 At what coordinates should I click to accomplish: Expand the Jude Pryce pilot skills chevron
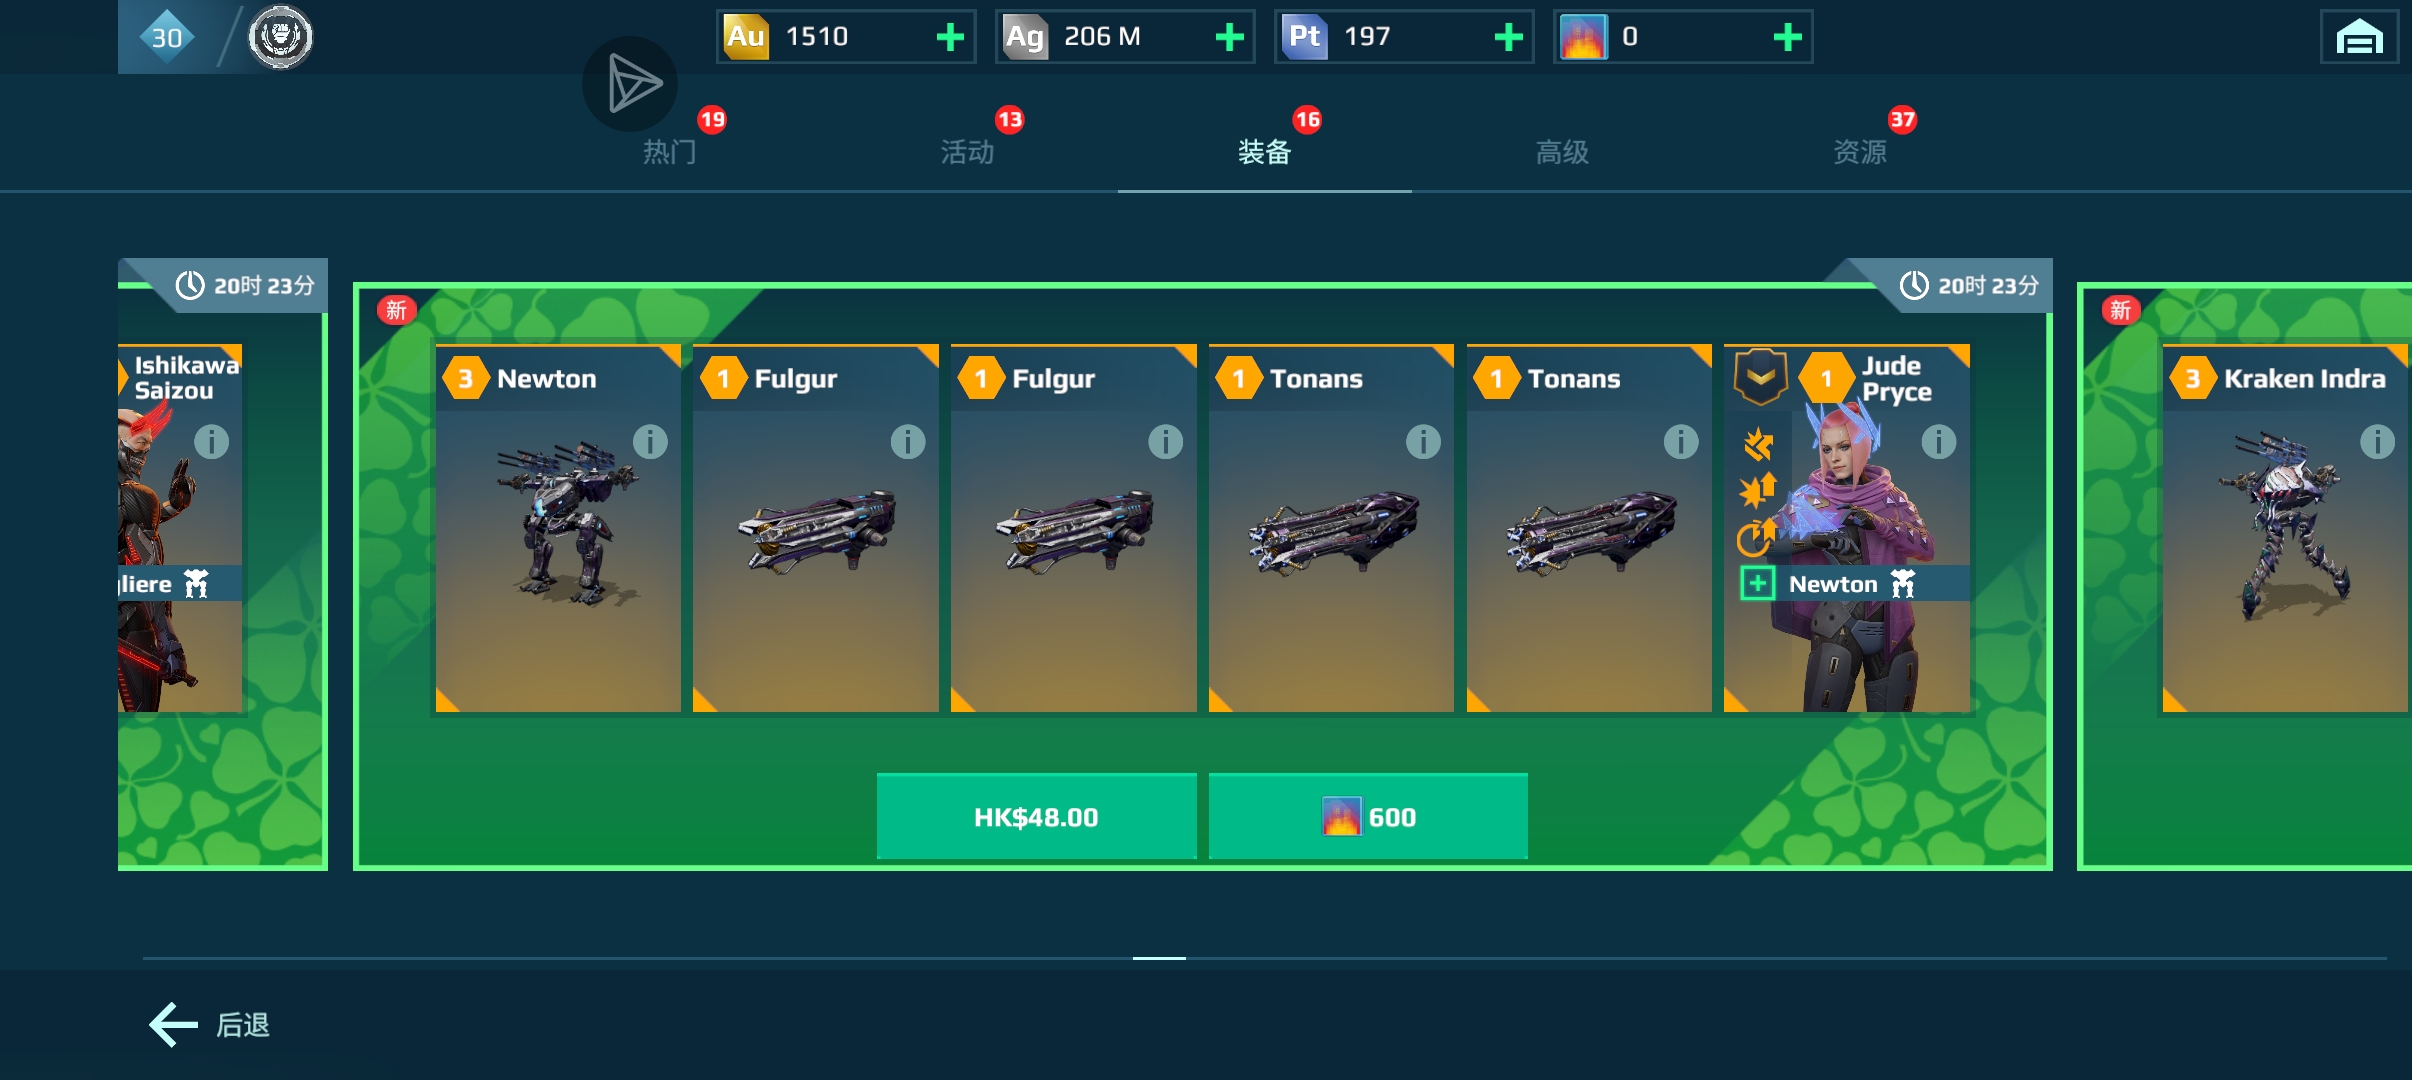pos(1760,377)
